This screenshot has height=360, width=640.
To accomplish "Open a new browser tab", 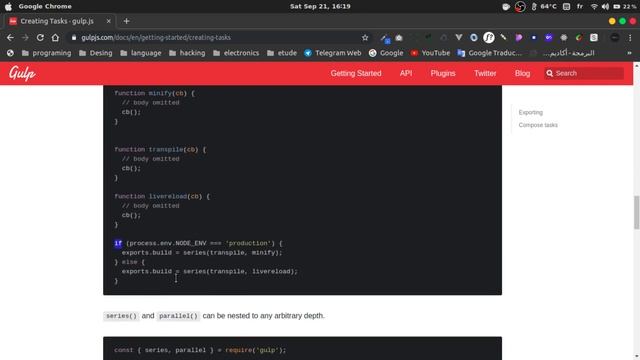I will tap(126, 21).
